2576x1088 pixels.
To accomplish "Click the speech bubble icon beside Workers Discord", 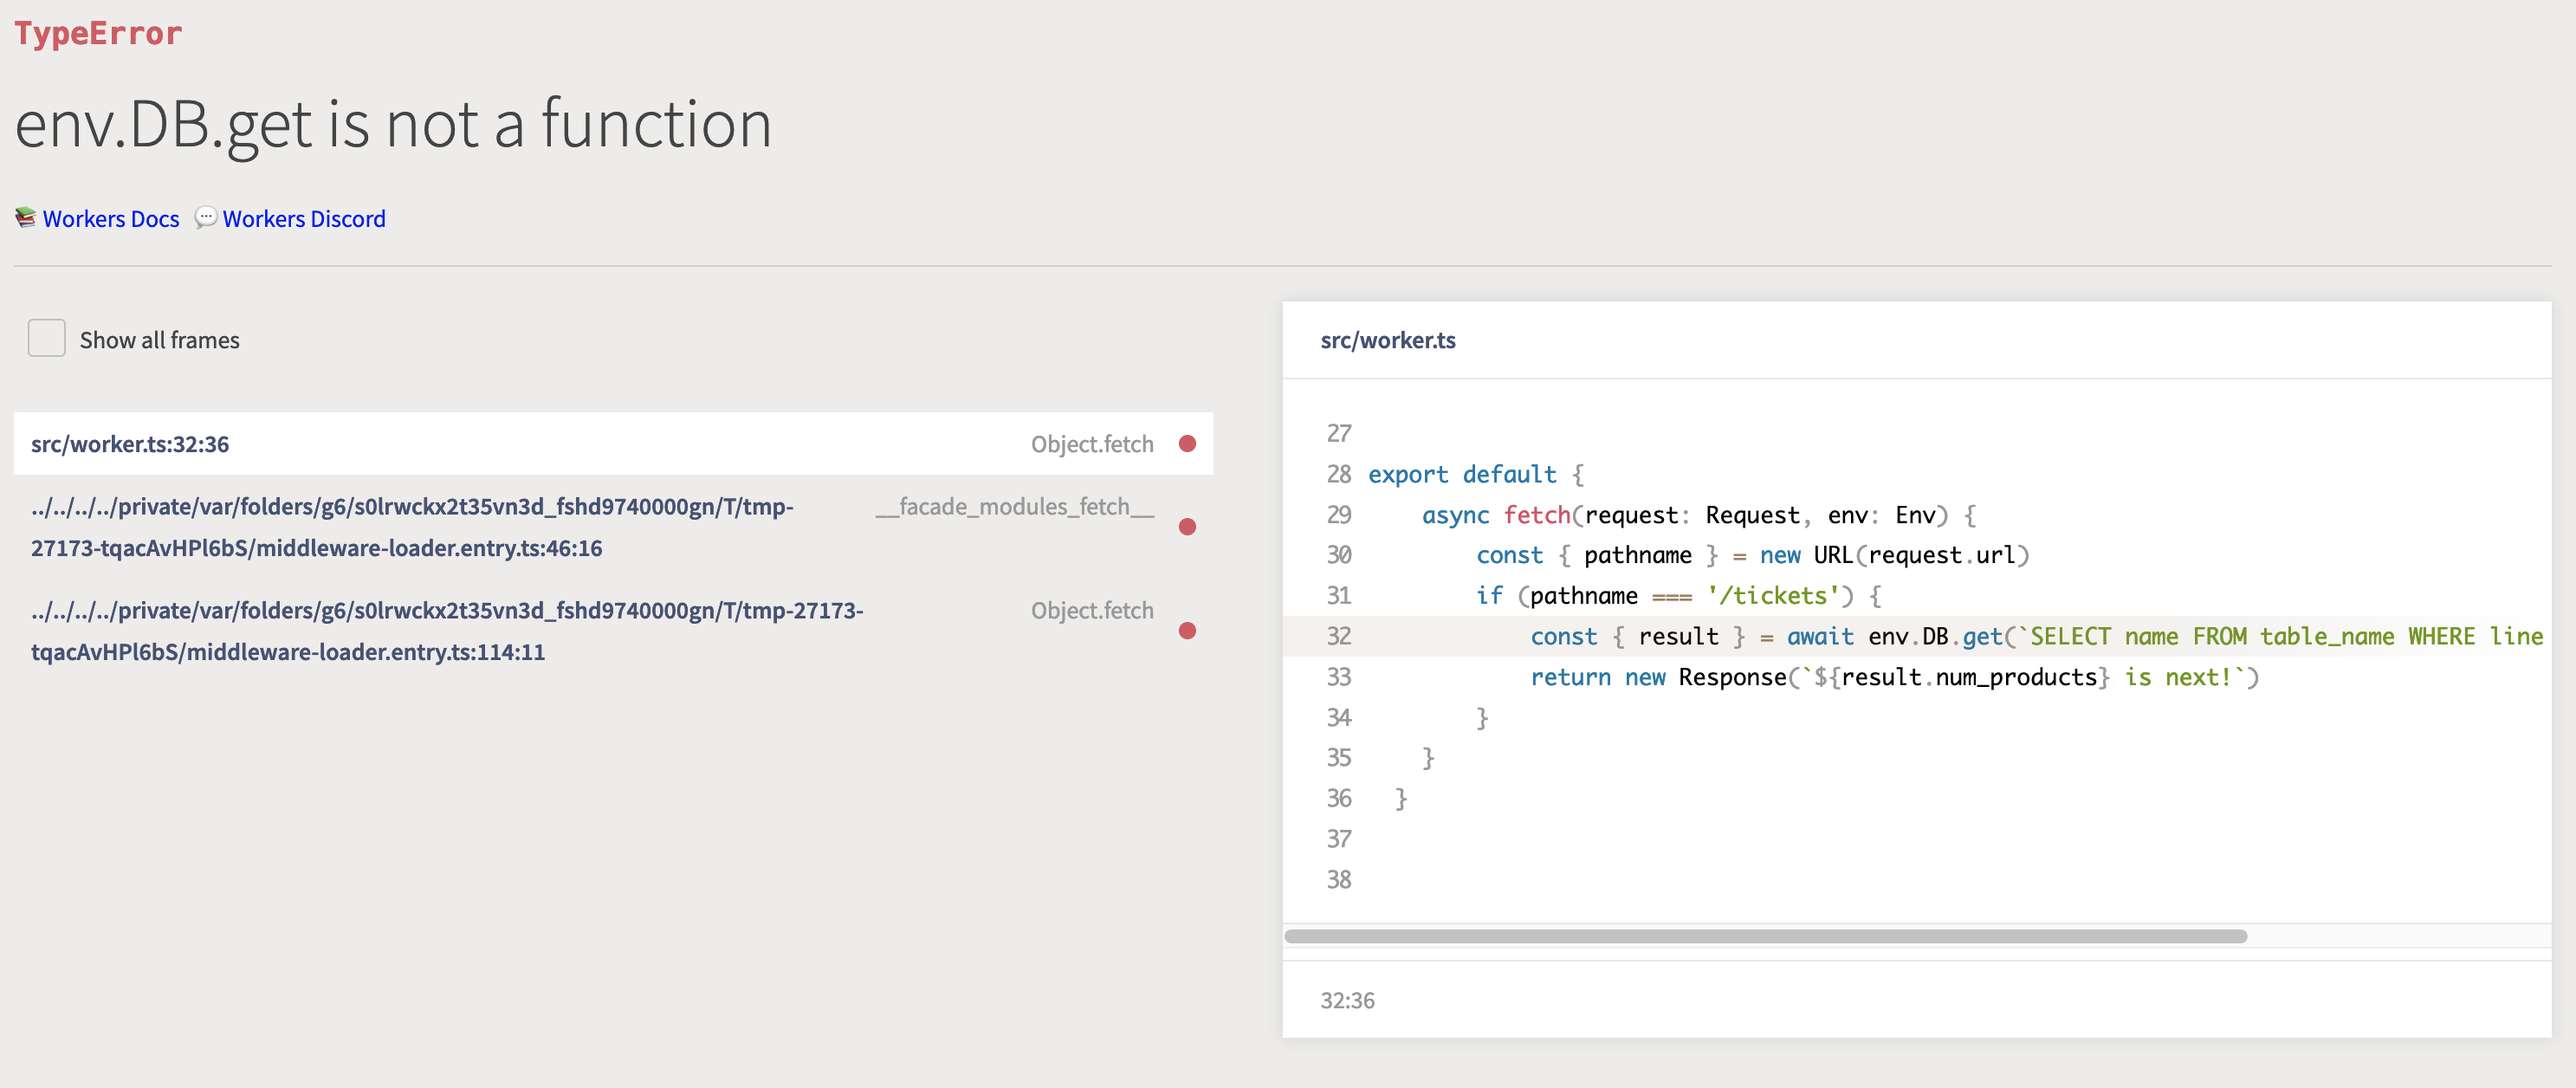I will (206, 219).
